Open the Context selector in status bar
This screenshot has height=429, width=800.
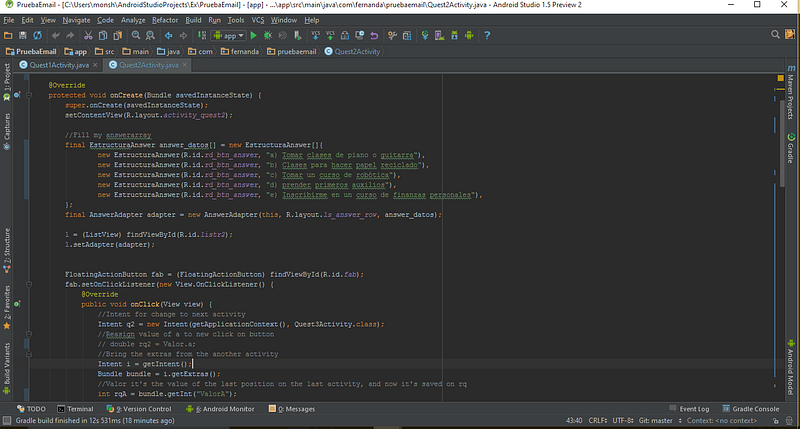pos(722,421)
